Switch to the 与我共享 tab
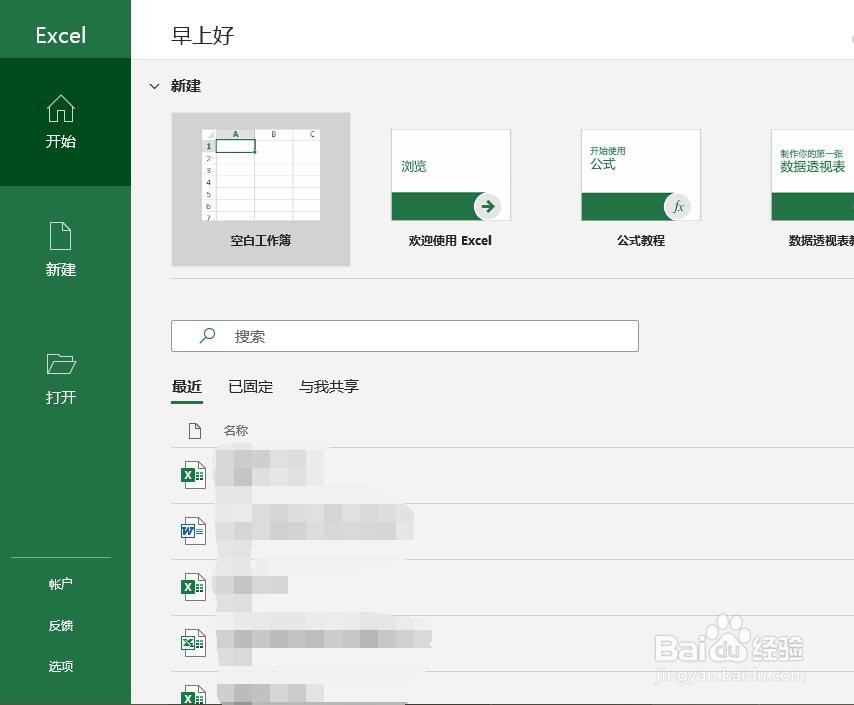This screenshot has height=705, width=854. coord(329,386)
